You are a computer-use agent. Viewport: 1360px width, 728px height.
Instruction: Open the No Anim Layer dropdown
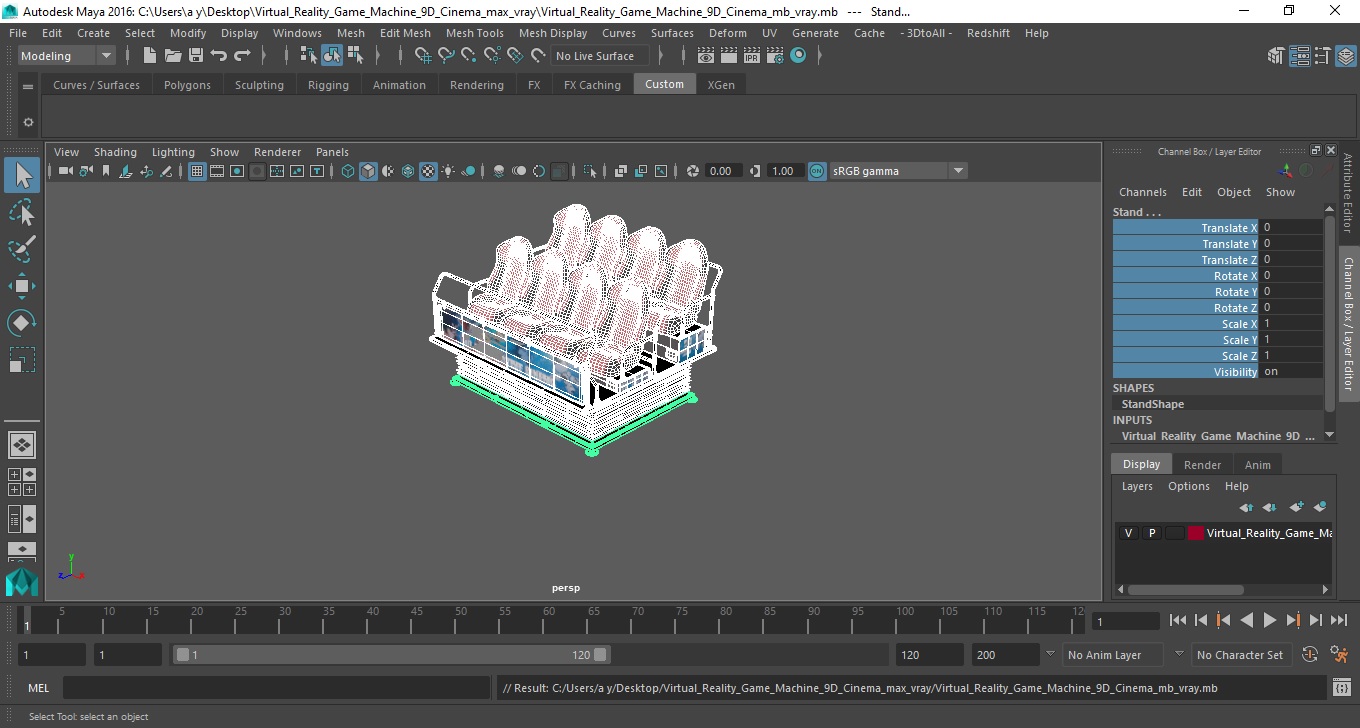tap(1113, 655)
